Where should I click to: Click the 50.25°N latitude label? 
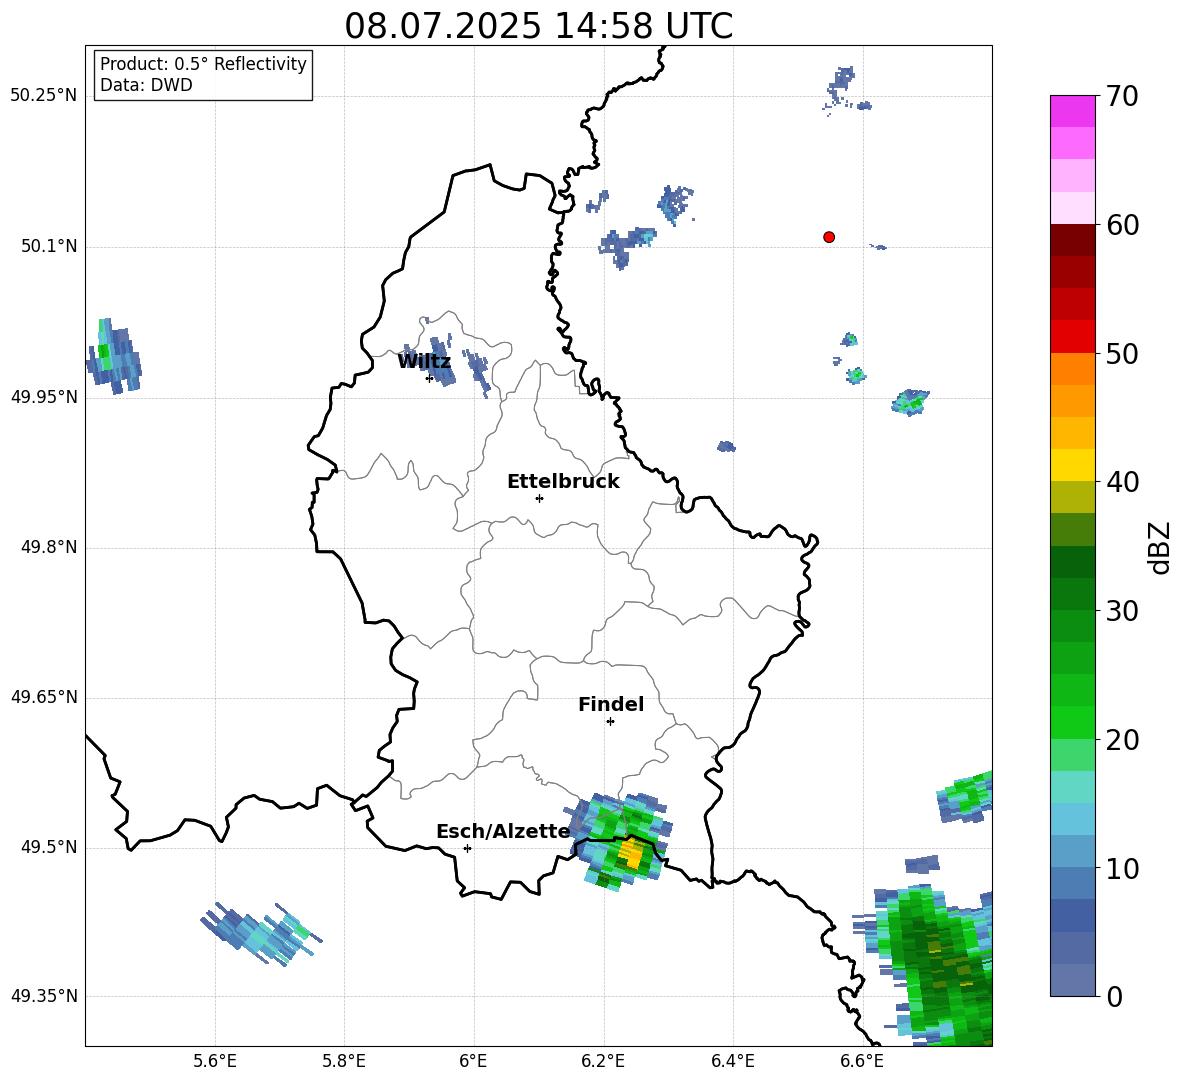[x=44, y=96]
